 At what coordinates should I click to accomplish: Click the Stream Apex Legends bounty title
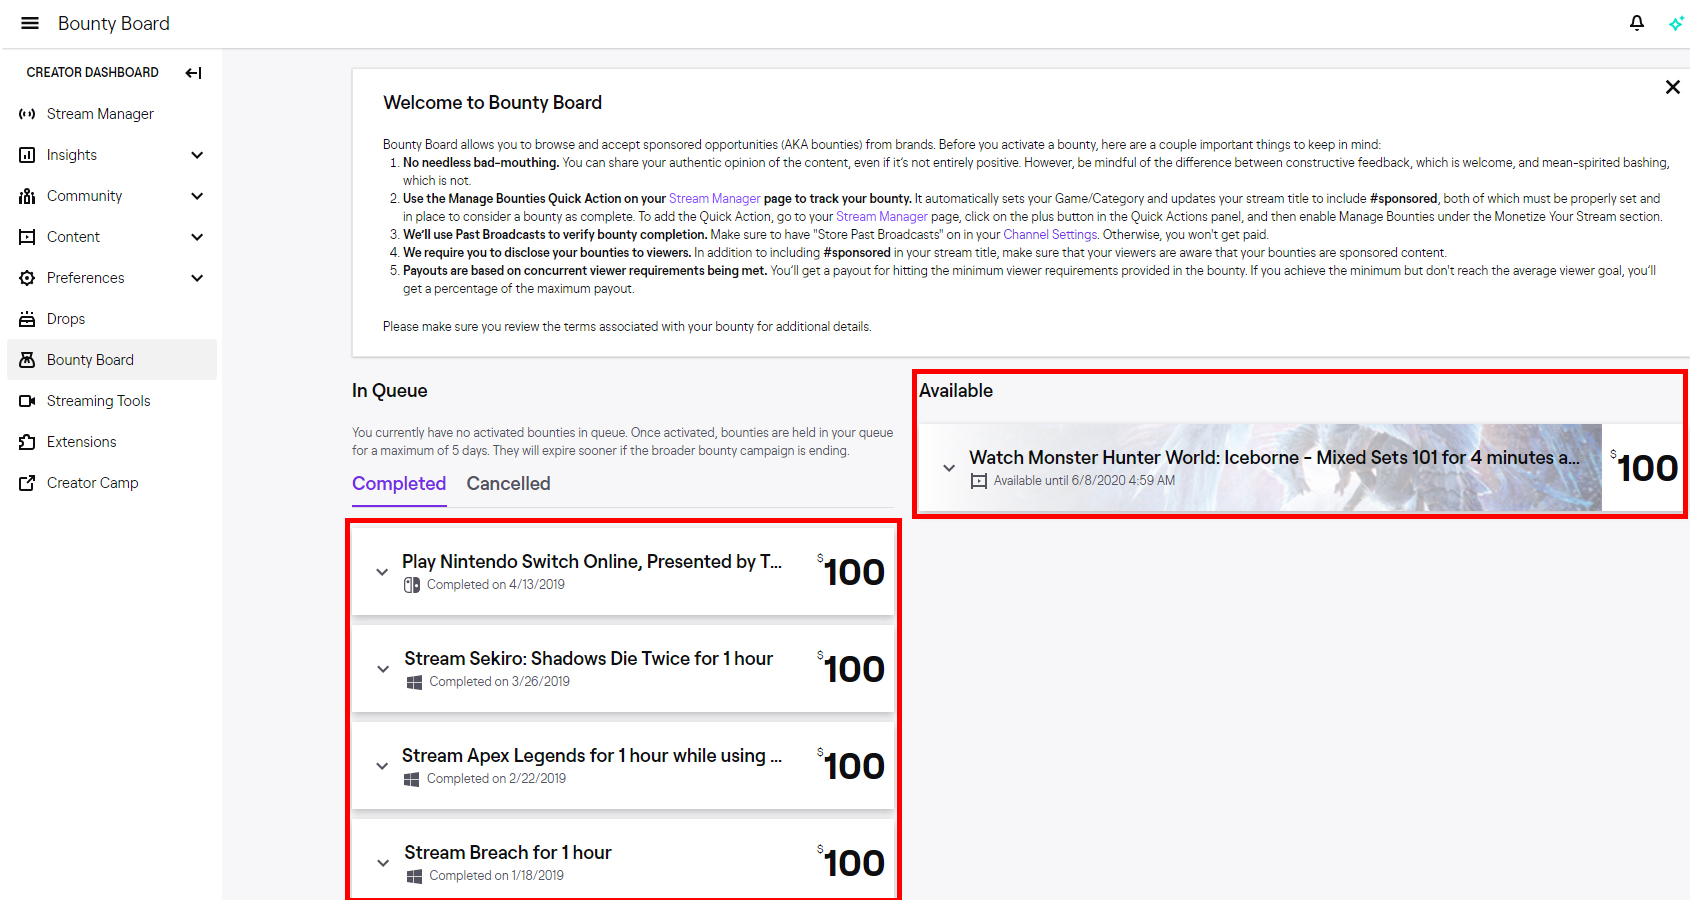(x=592, y=756)
